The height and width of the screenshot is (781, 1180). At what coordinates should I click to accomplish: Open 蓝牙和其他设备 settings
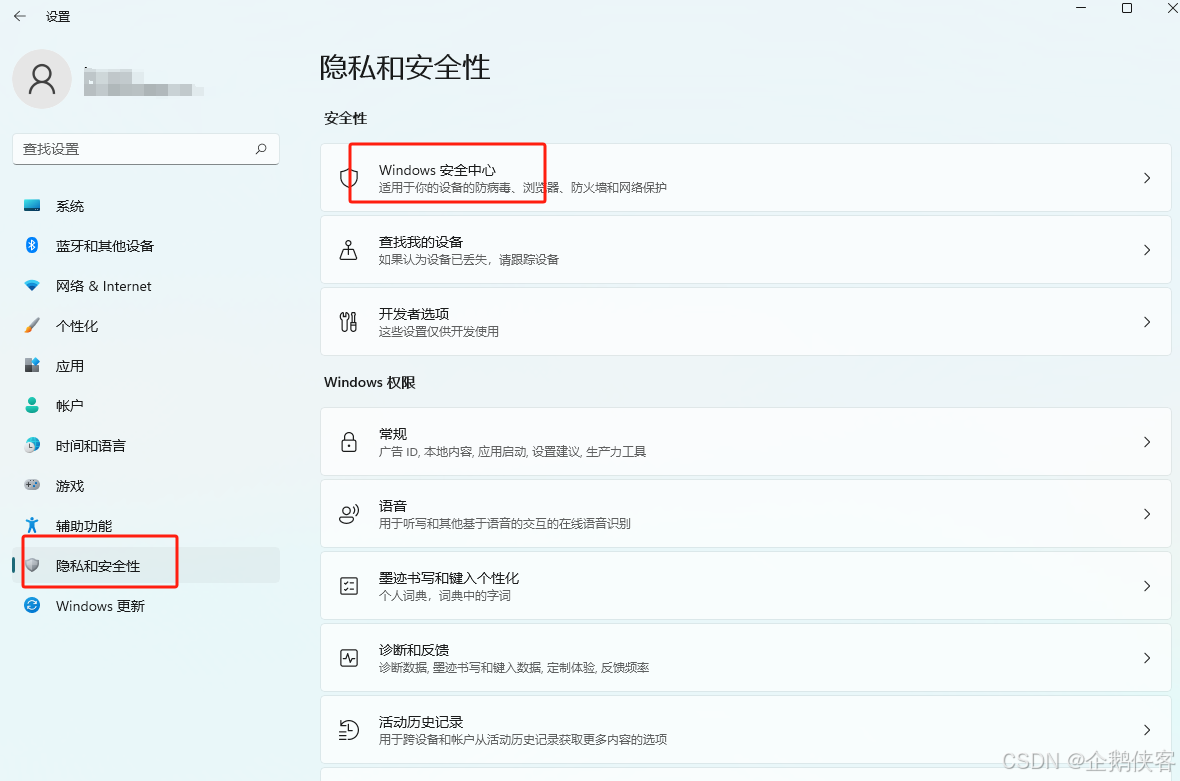point(146,246)
